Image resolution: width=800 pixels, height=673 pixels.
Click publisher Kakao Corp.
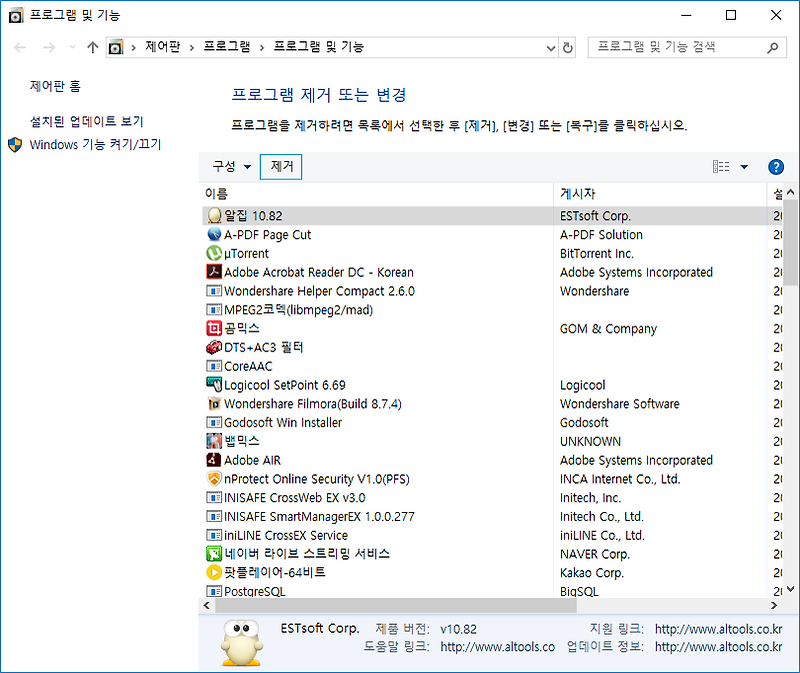point(592,573)
